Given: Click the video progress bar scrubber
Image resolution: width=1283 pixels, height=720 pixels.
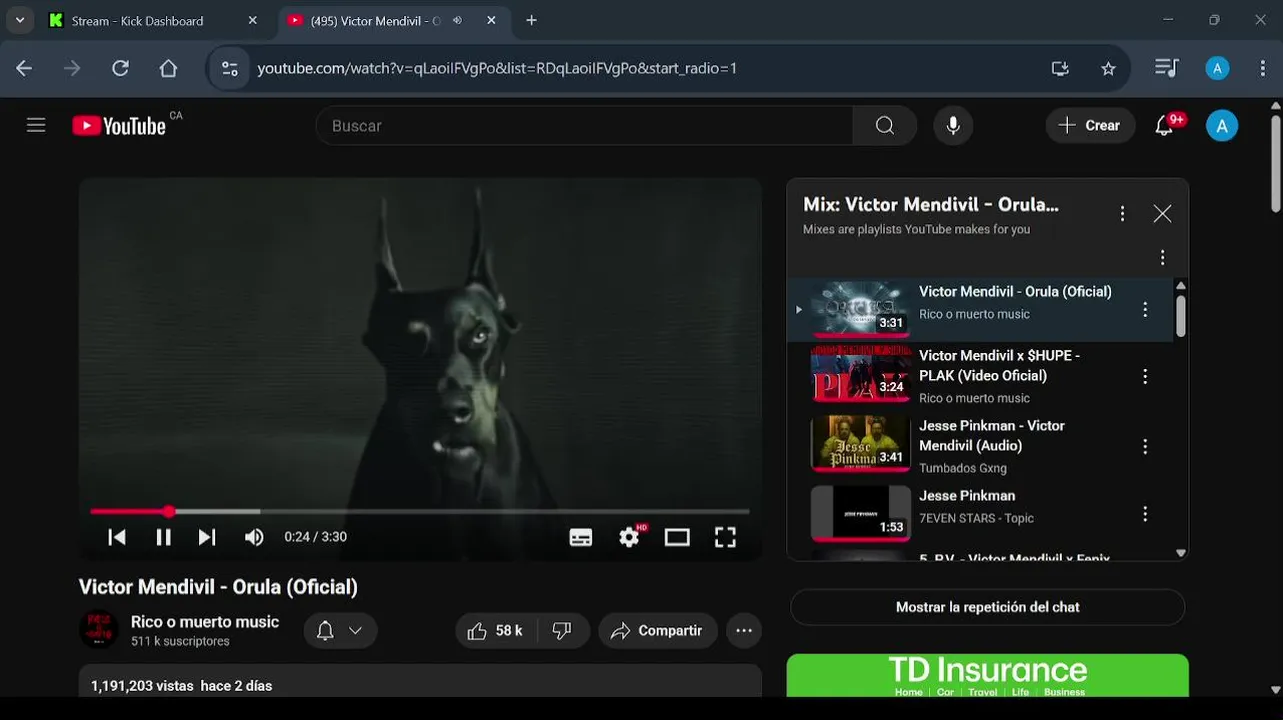Looking at the screenshot, I should pos(169,511).
